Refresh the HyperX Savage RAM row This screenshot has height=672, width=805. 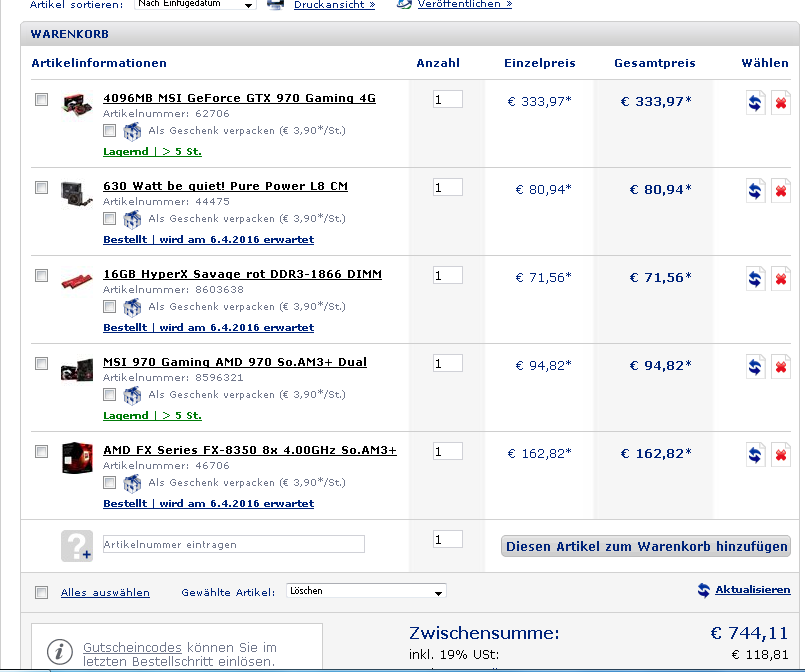755,279
